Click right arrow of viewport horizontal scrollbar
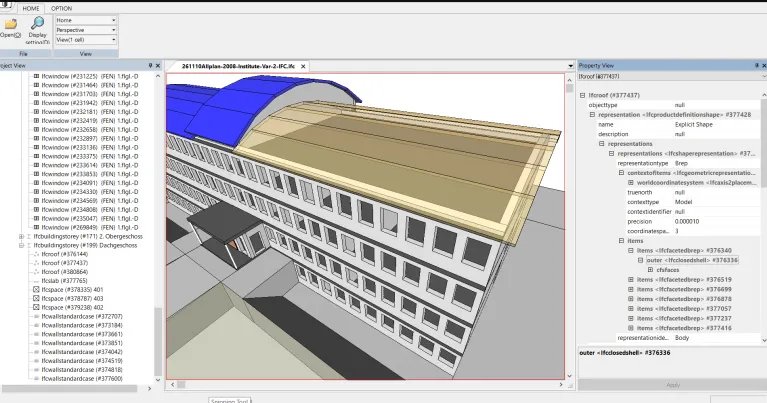Screen dimensions: 767x403 561,385
